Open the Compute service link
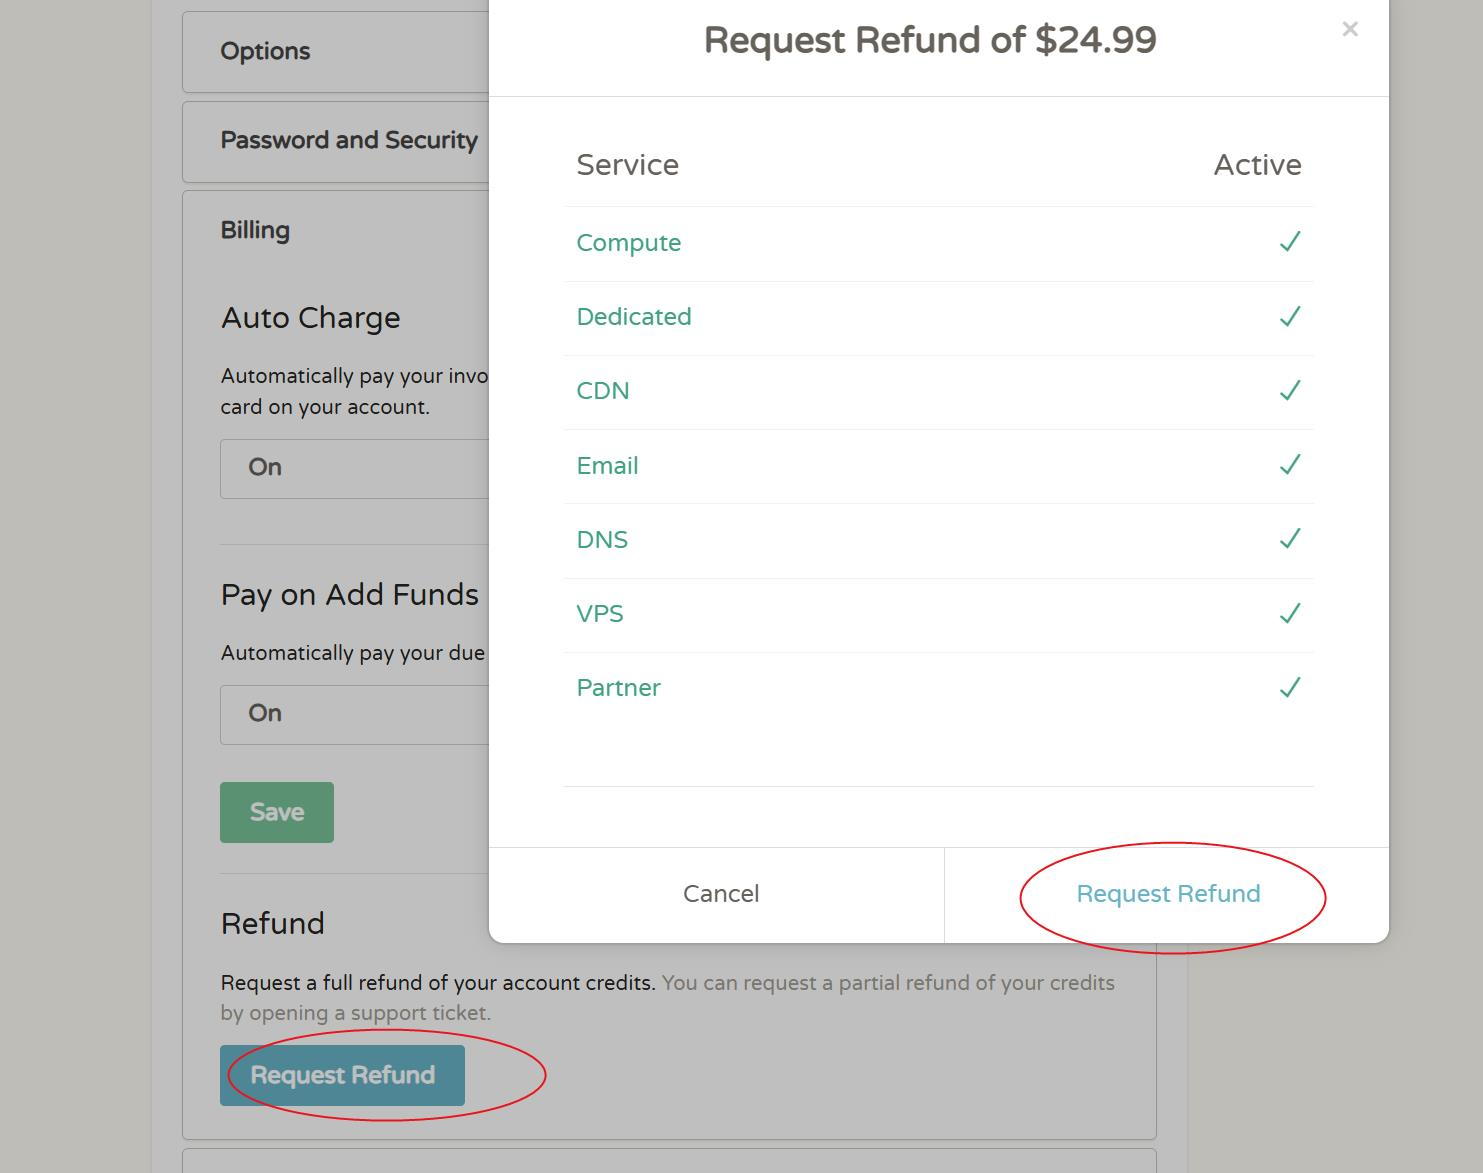The image size is (1483, 1173). coord(628,243)
